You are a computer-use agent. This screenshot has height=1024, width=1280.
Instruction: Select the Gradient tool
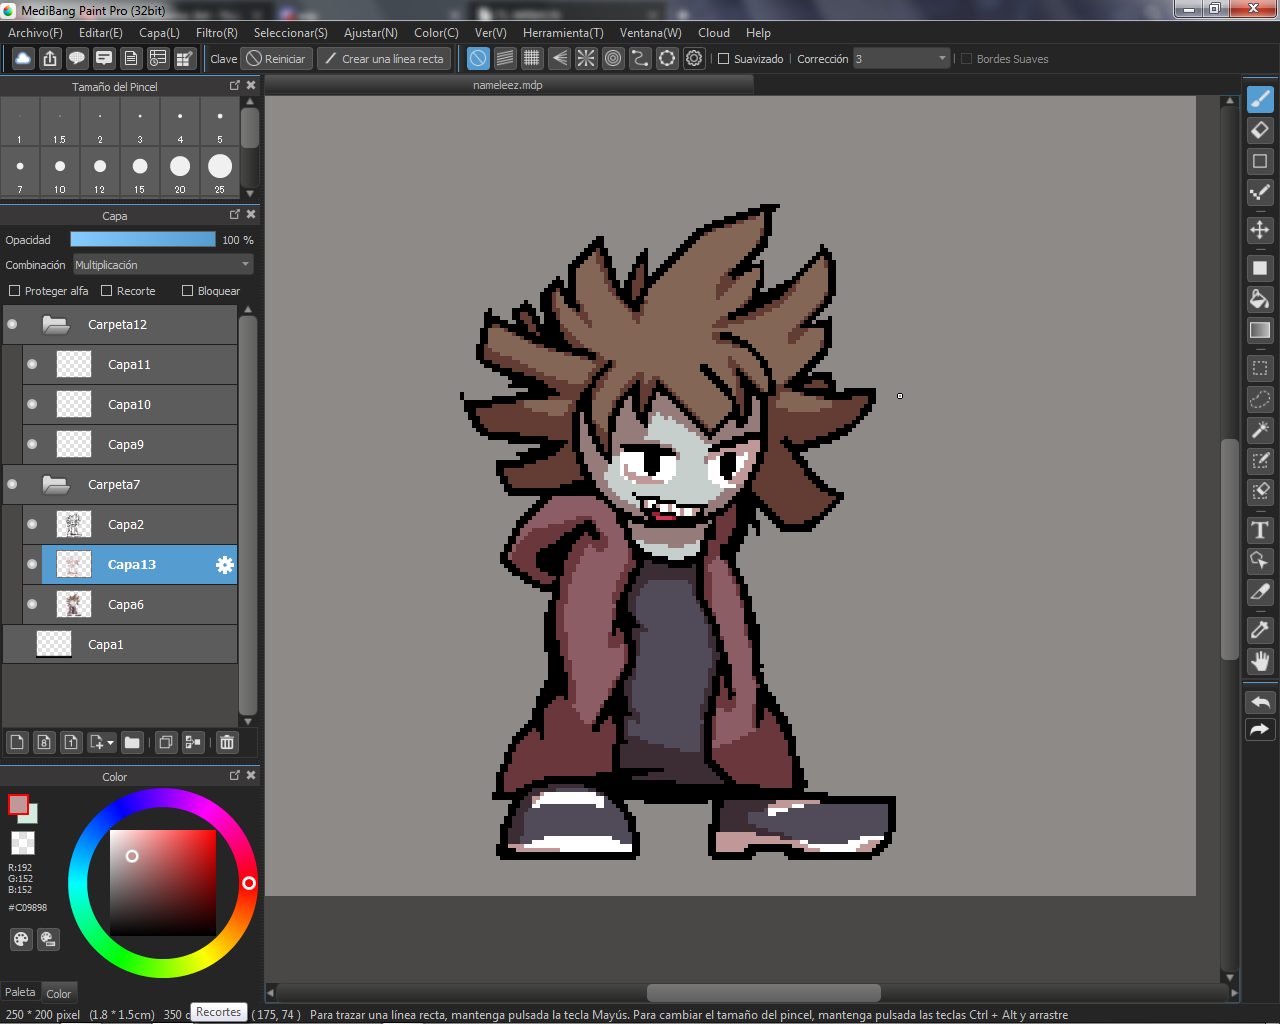point(1260,330)
